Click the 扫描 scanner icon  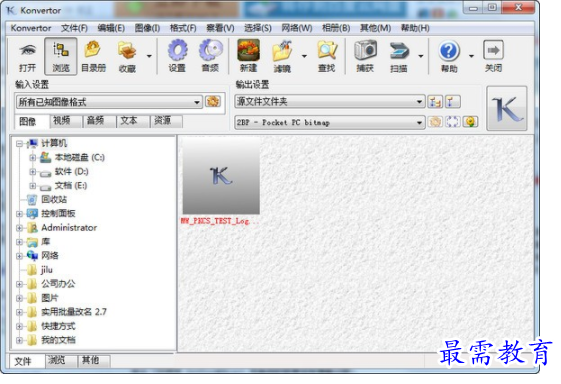click(399, 51)
